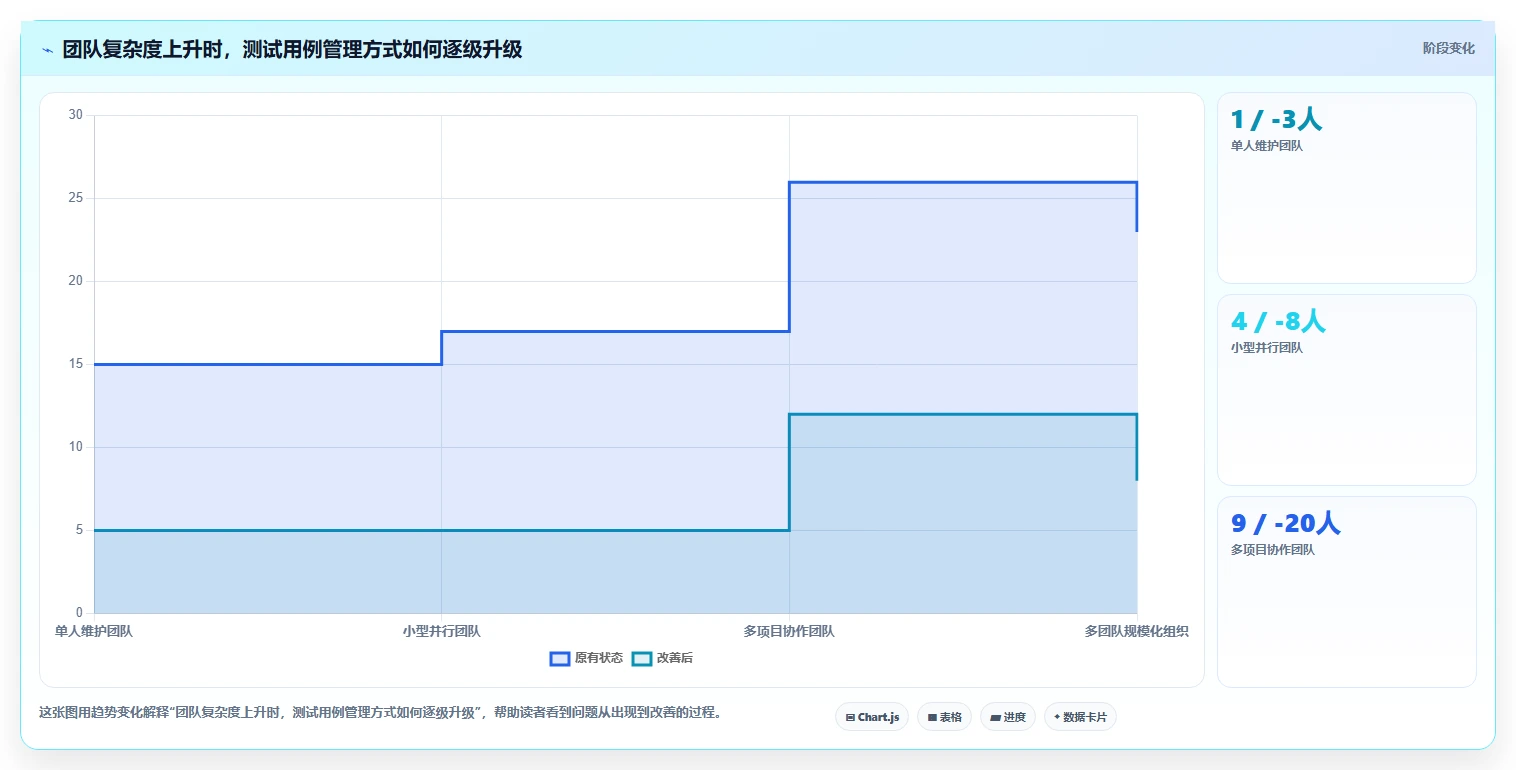Click the y-axis value 30
Image resolution: width=1516 pixels, height=770 pixels.
[x=76, y=115]
